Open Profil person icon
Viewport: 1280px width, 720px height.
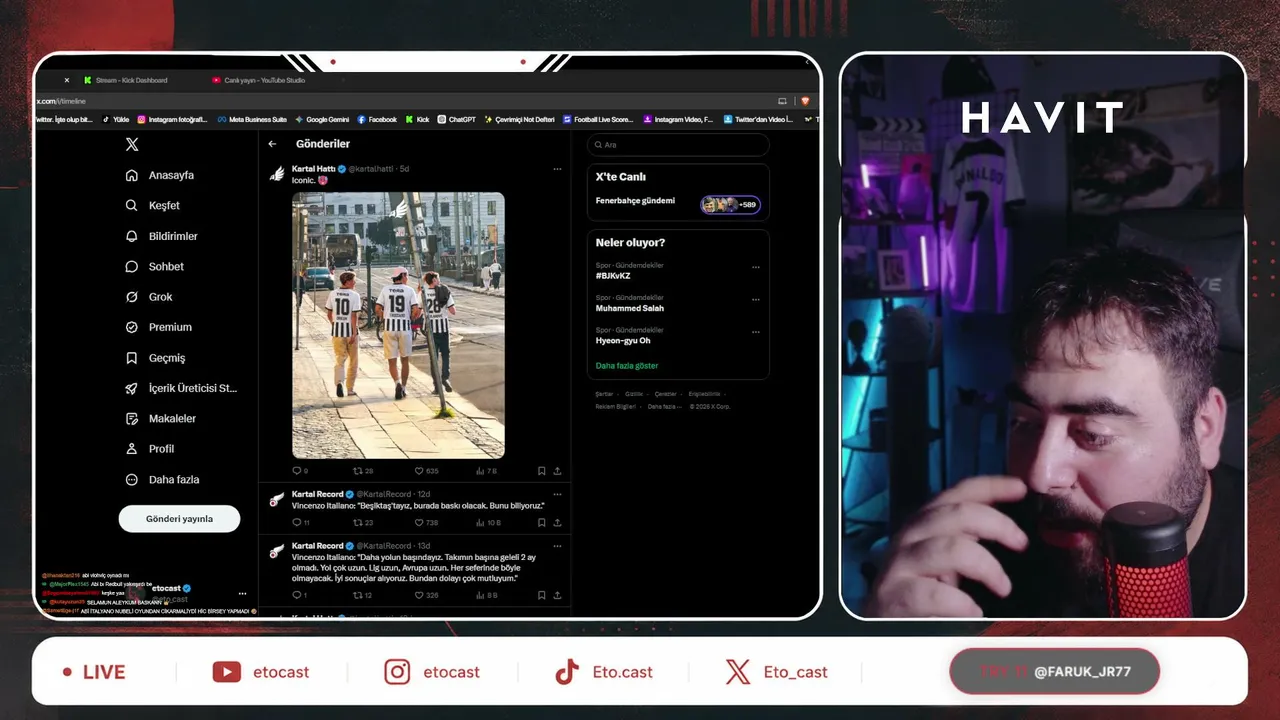click(131, 449)
